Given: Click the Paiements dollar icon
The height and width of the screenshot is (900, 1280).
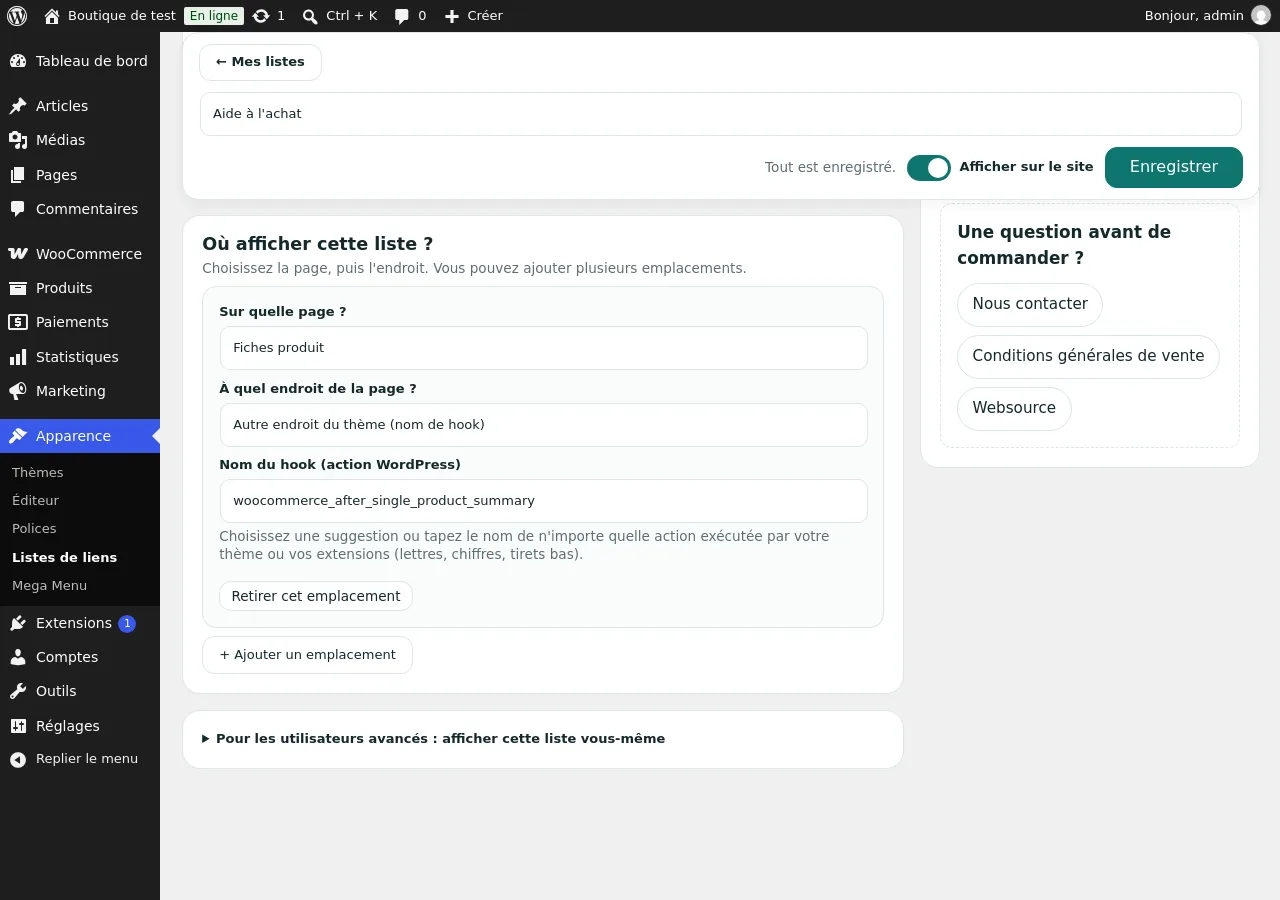Looking at the screenshot, I should click(18, 322).
